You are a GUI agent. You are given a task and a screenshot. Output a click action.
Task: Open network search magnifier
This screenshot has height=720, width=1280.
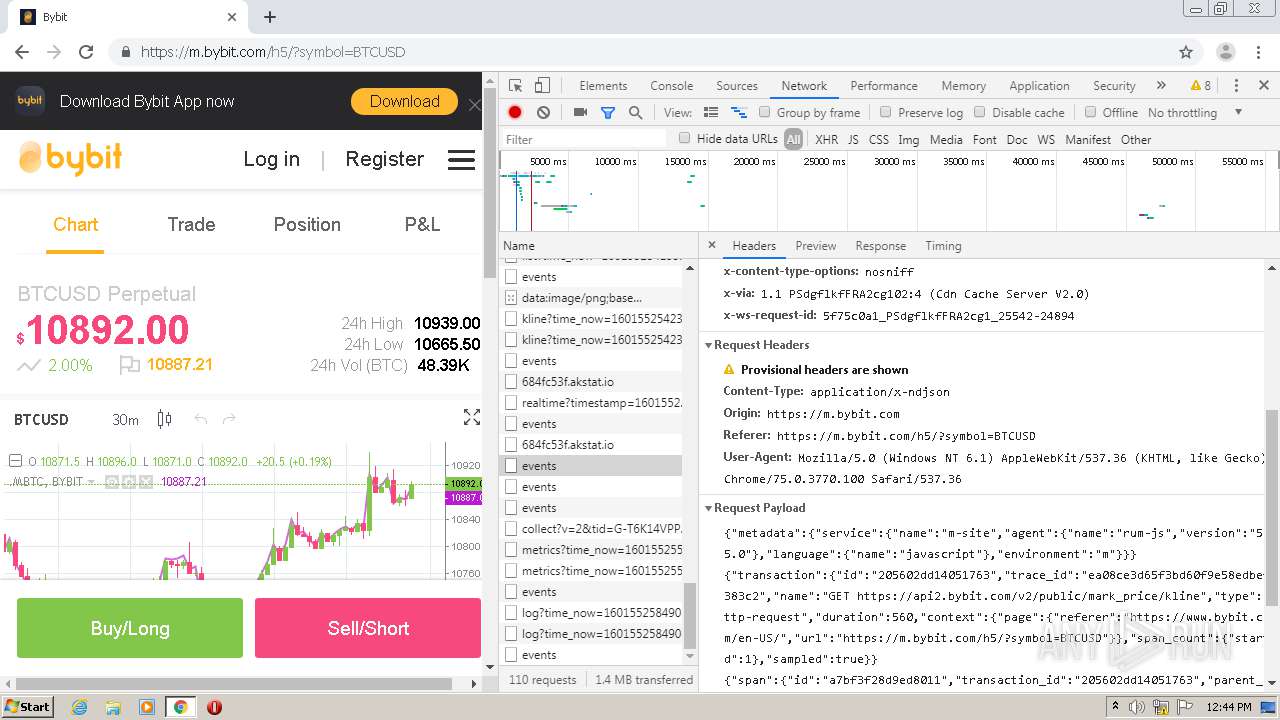(x=635, y=113)
